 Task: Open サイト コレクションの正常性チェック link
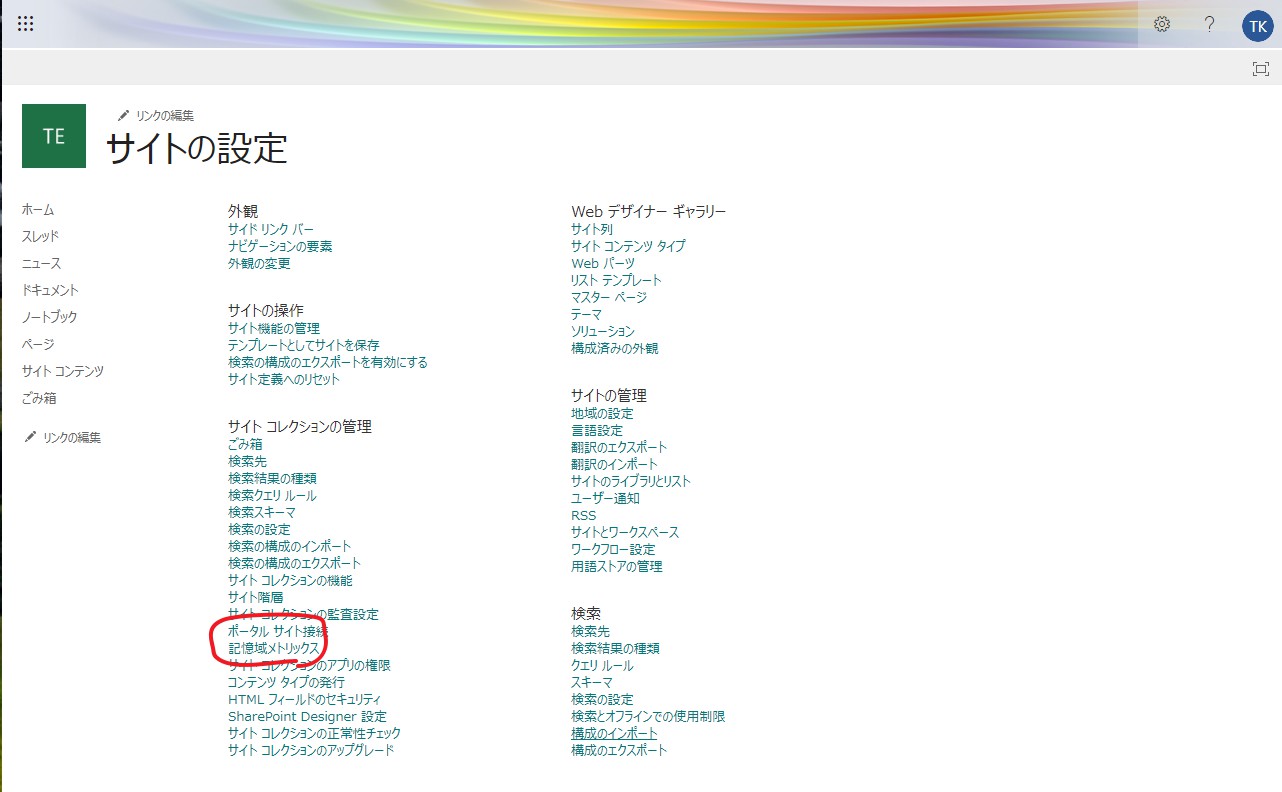click(x=315, y=733)
